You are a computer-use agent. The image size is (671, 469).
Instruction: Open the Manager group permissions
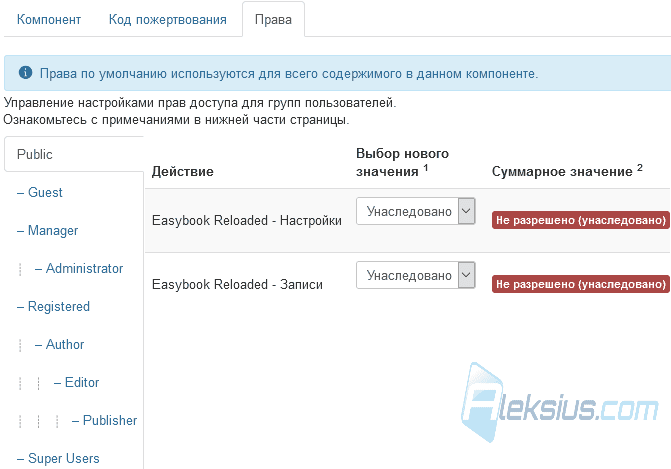click(x=48, y=231)
